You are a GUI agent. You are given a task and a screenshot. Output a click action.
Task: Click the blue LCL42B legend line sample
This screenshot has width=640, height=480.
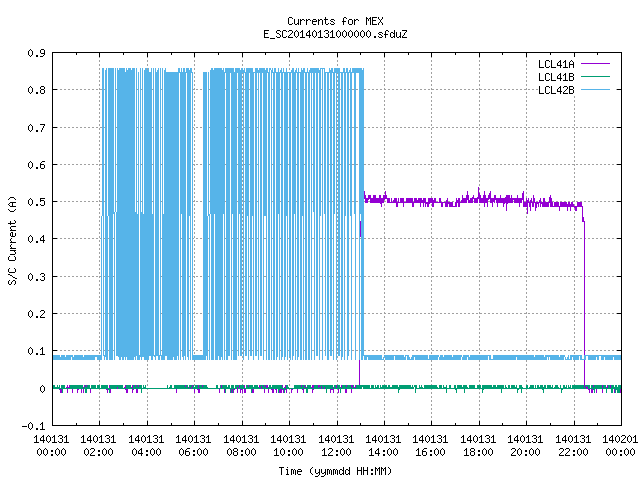pyautogui.click(x=595, y=89)
